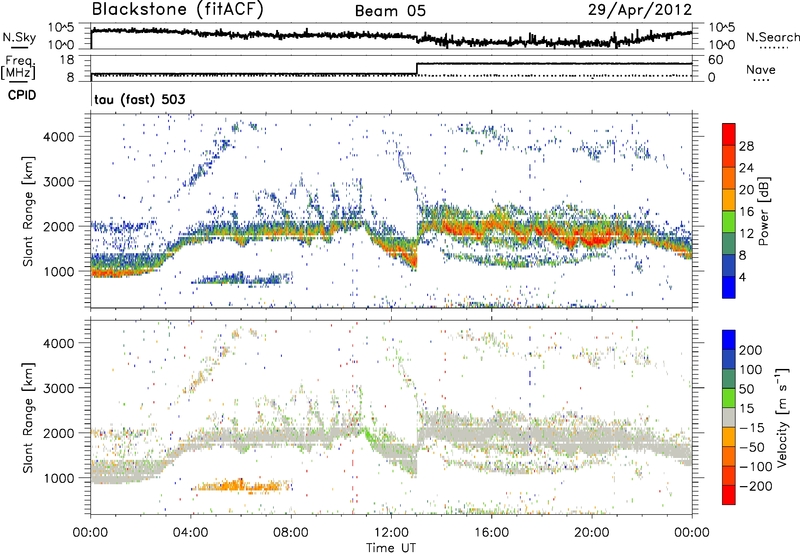Click the '20:00' time axis tick label
Viewport: 800px width, 554px height.
pyautogui.click(x=591, y=533)
